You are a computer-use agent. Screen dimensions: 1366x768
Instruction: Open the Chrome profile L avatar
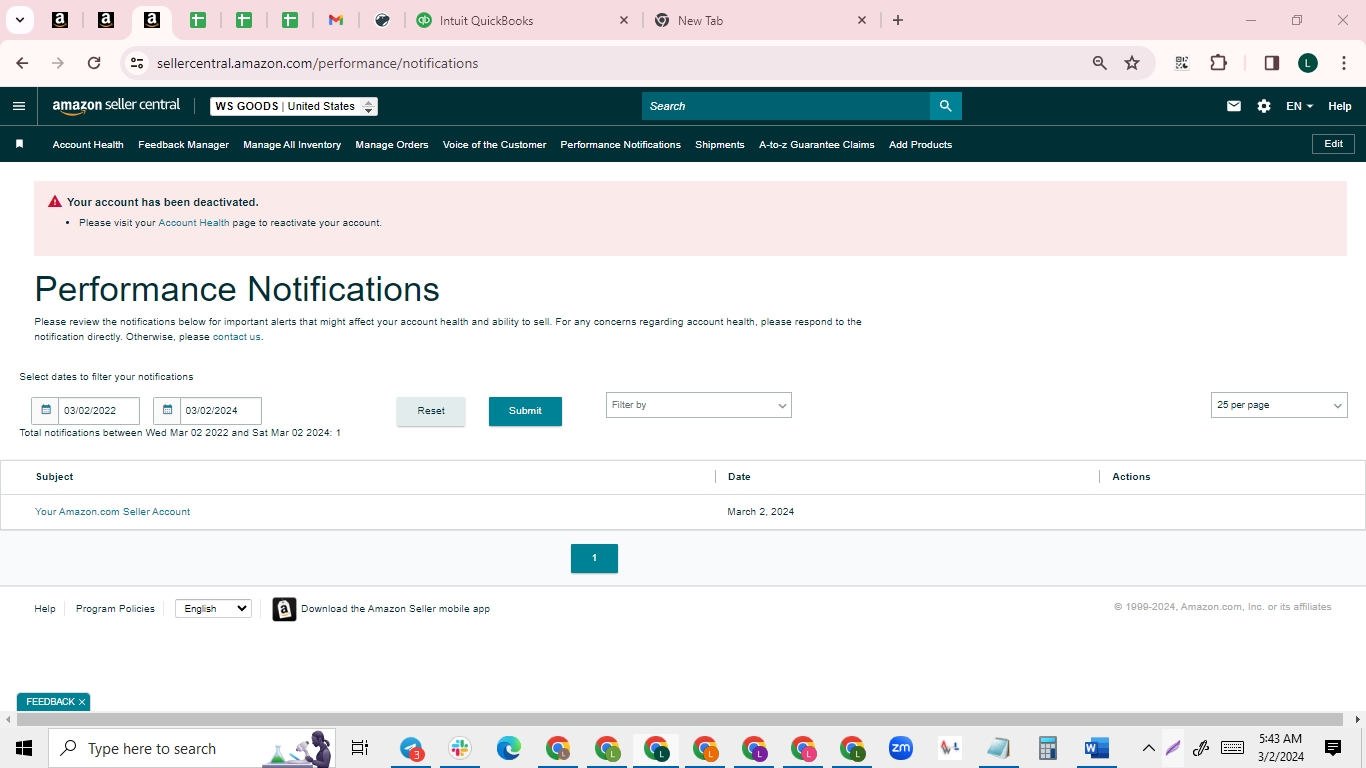click(x=1308, y=63)
